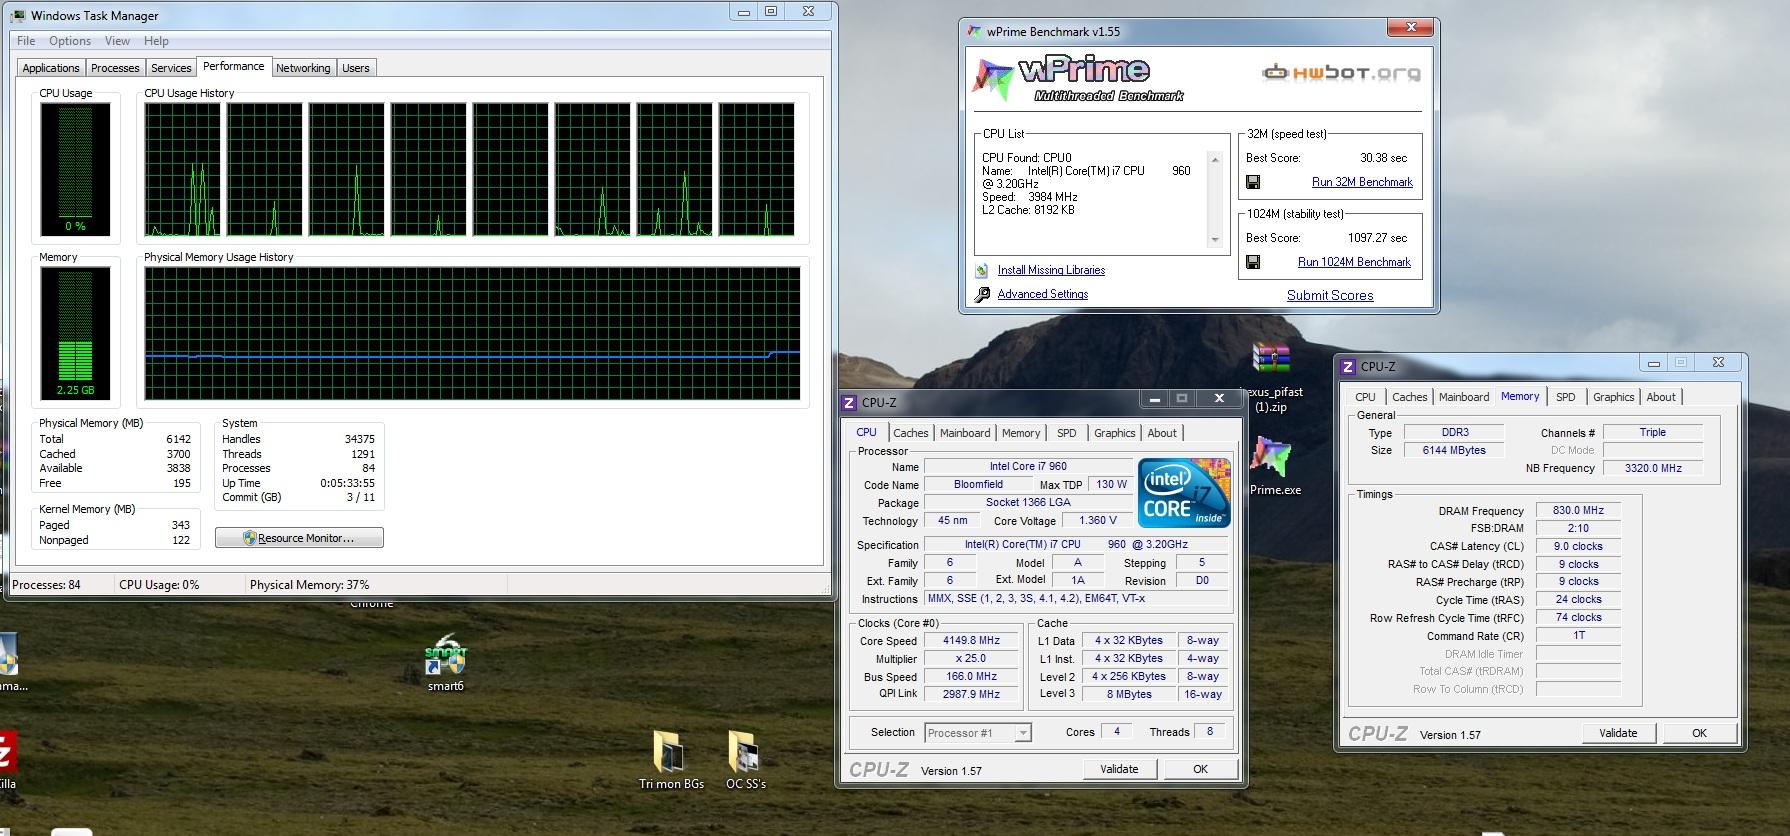The height and width of the screenshot is (836, 1790).
Task: Open the File menu in Task Manager
Action: pos(26,41)
